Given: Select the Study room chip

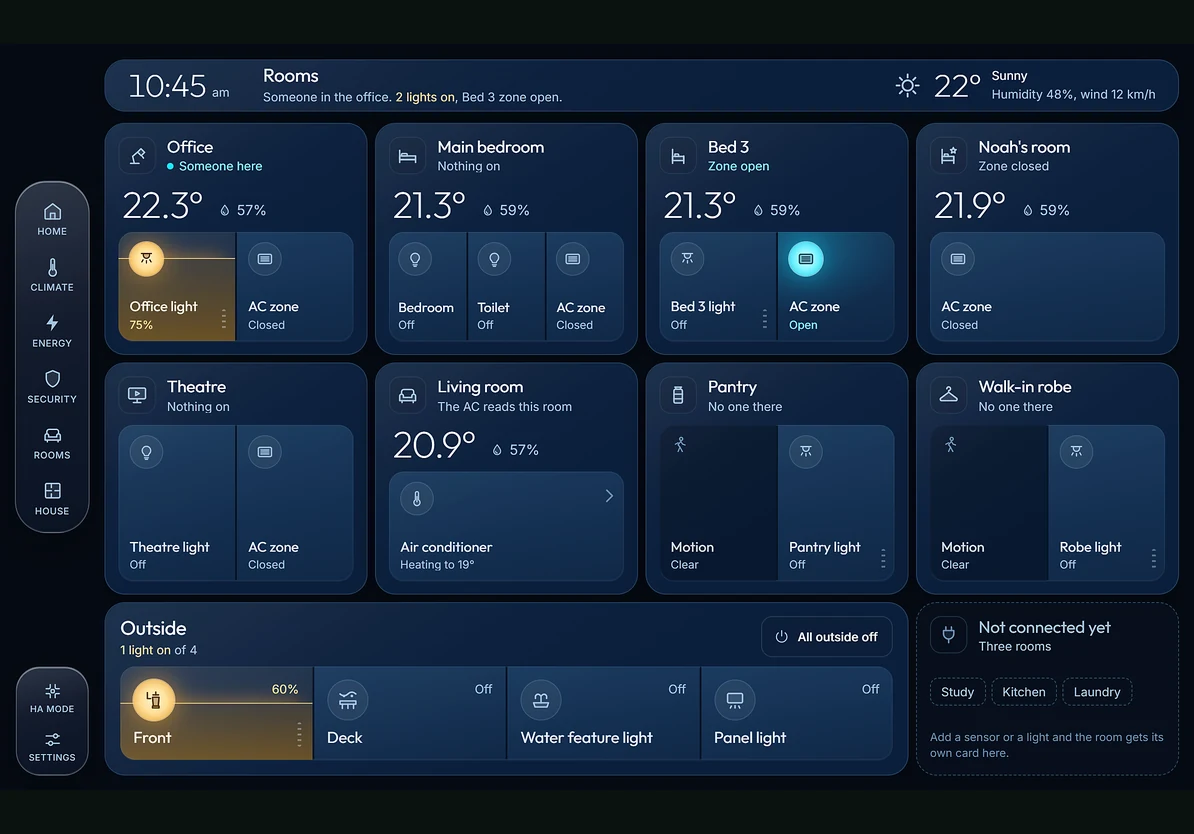Looking at the screenshot, I should [x=957, y=692].
